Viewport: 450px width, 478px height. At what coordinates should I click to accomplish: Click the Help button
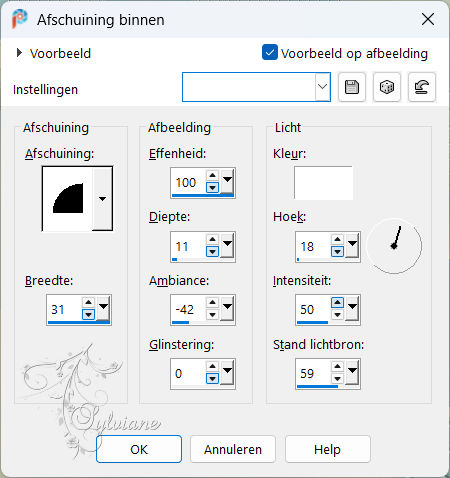click(327, 449)
